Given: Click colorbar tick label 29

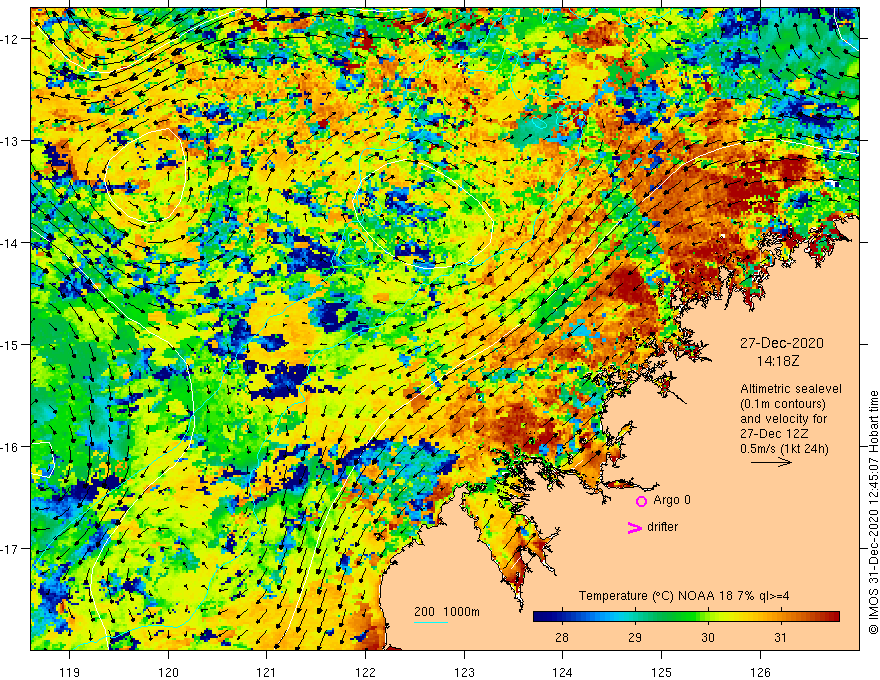Looking at the screenshot, I should (635, 637).
